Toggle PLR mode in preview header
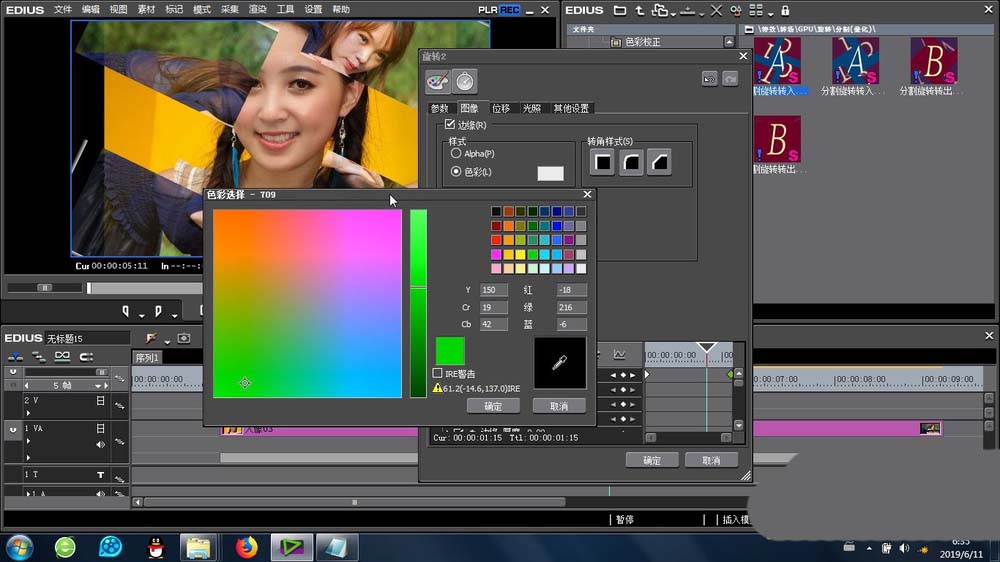The height and width of the screenshot is (562, 1000). (x=488, y=10)
